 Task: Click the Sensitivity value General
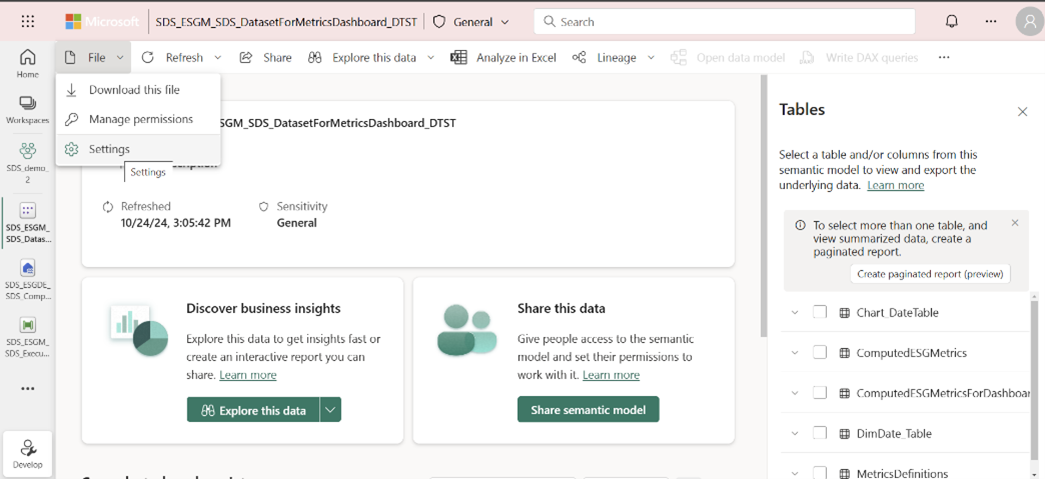[297, 223]
